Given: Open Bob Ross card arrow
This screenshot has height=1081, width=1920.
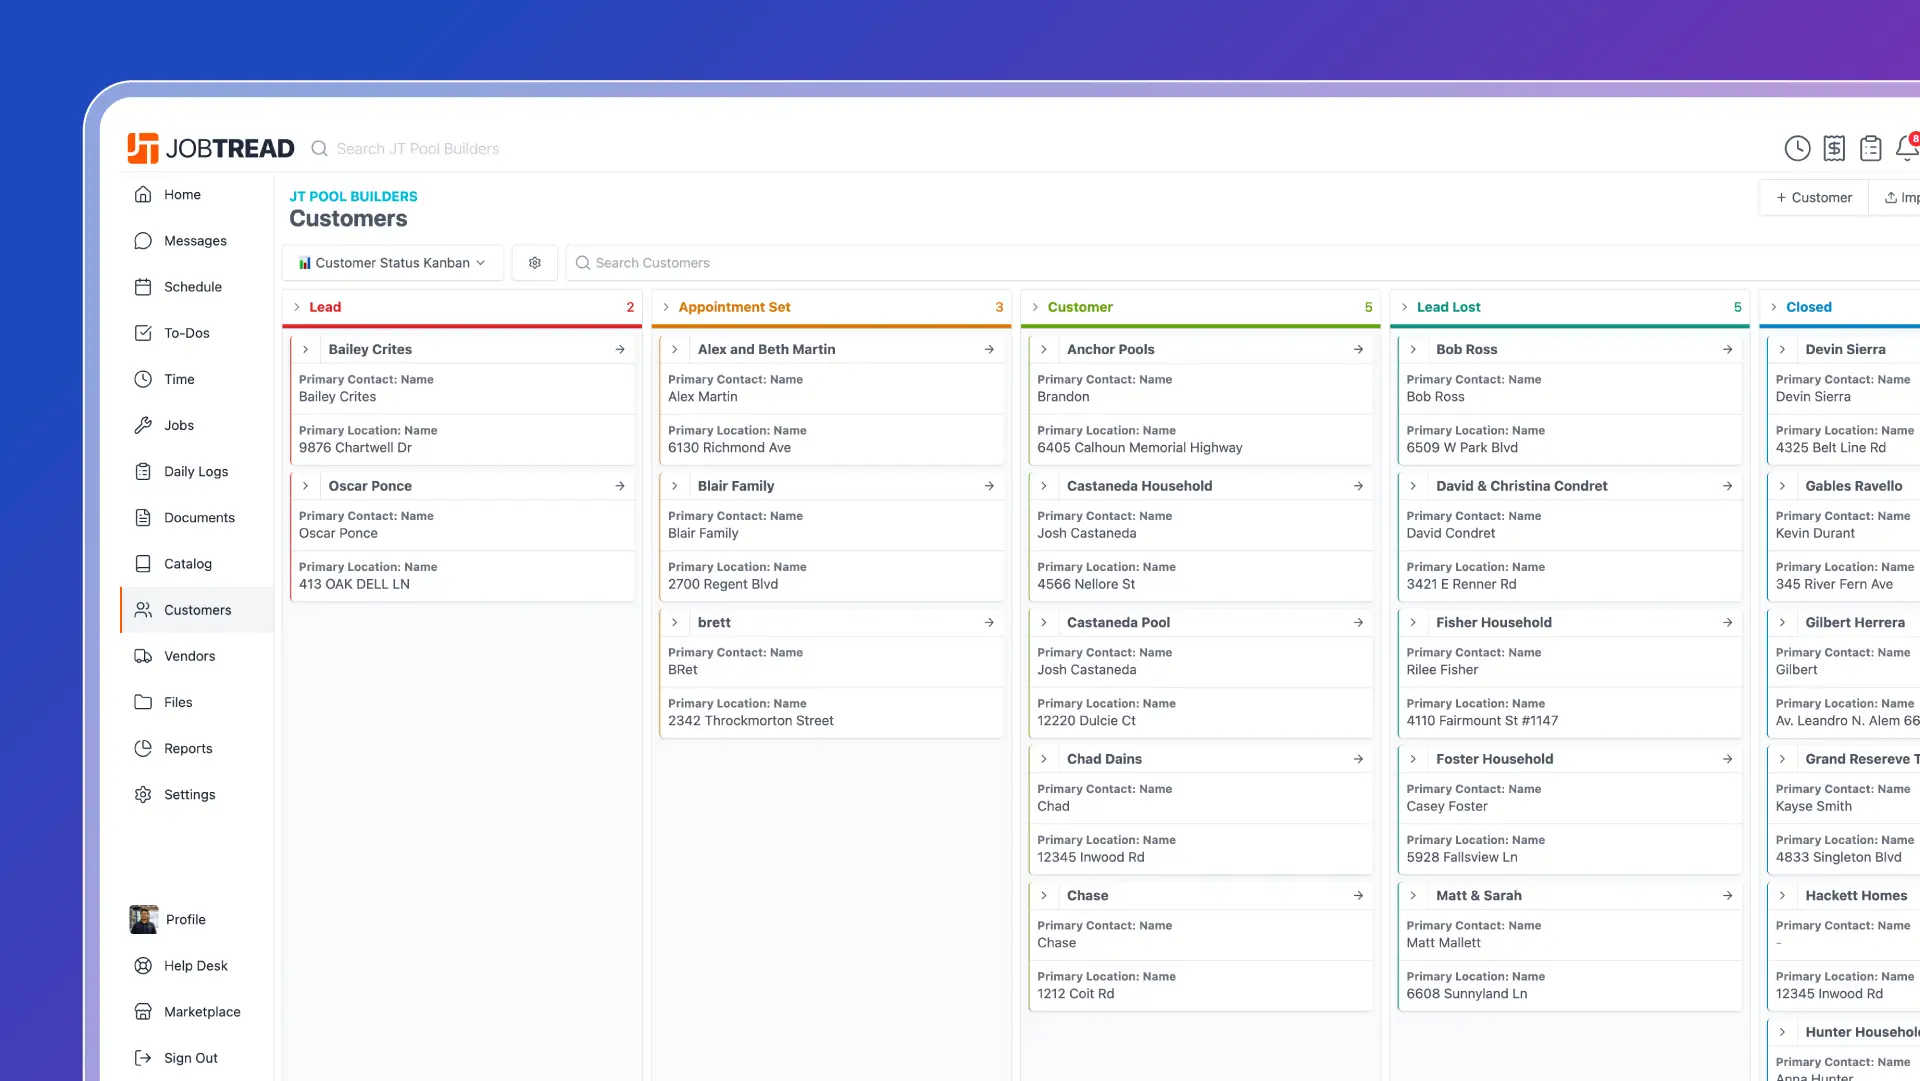Looking at the screenshot, I should coord(1727,349).
